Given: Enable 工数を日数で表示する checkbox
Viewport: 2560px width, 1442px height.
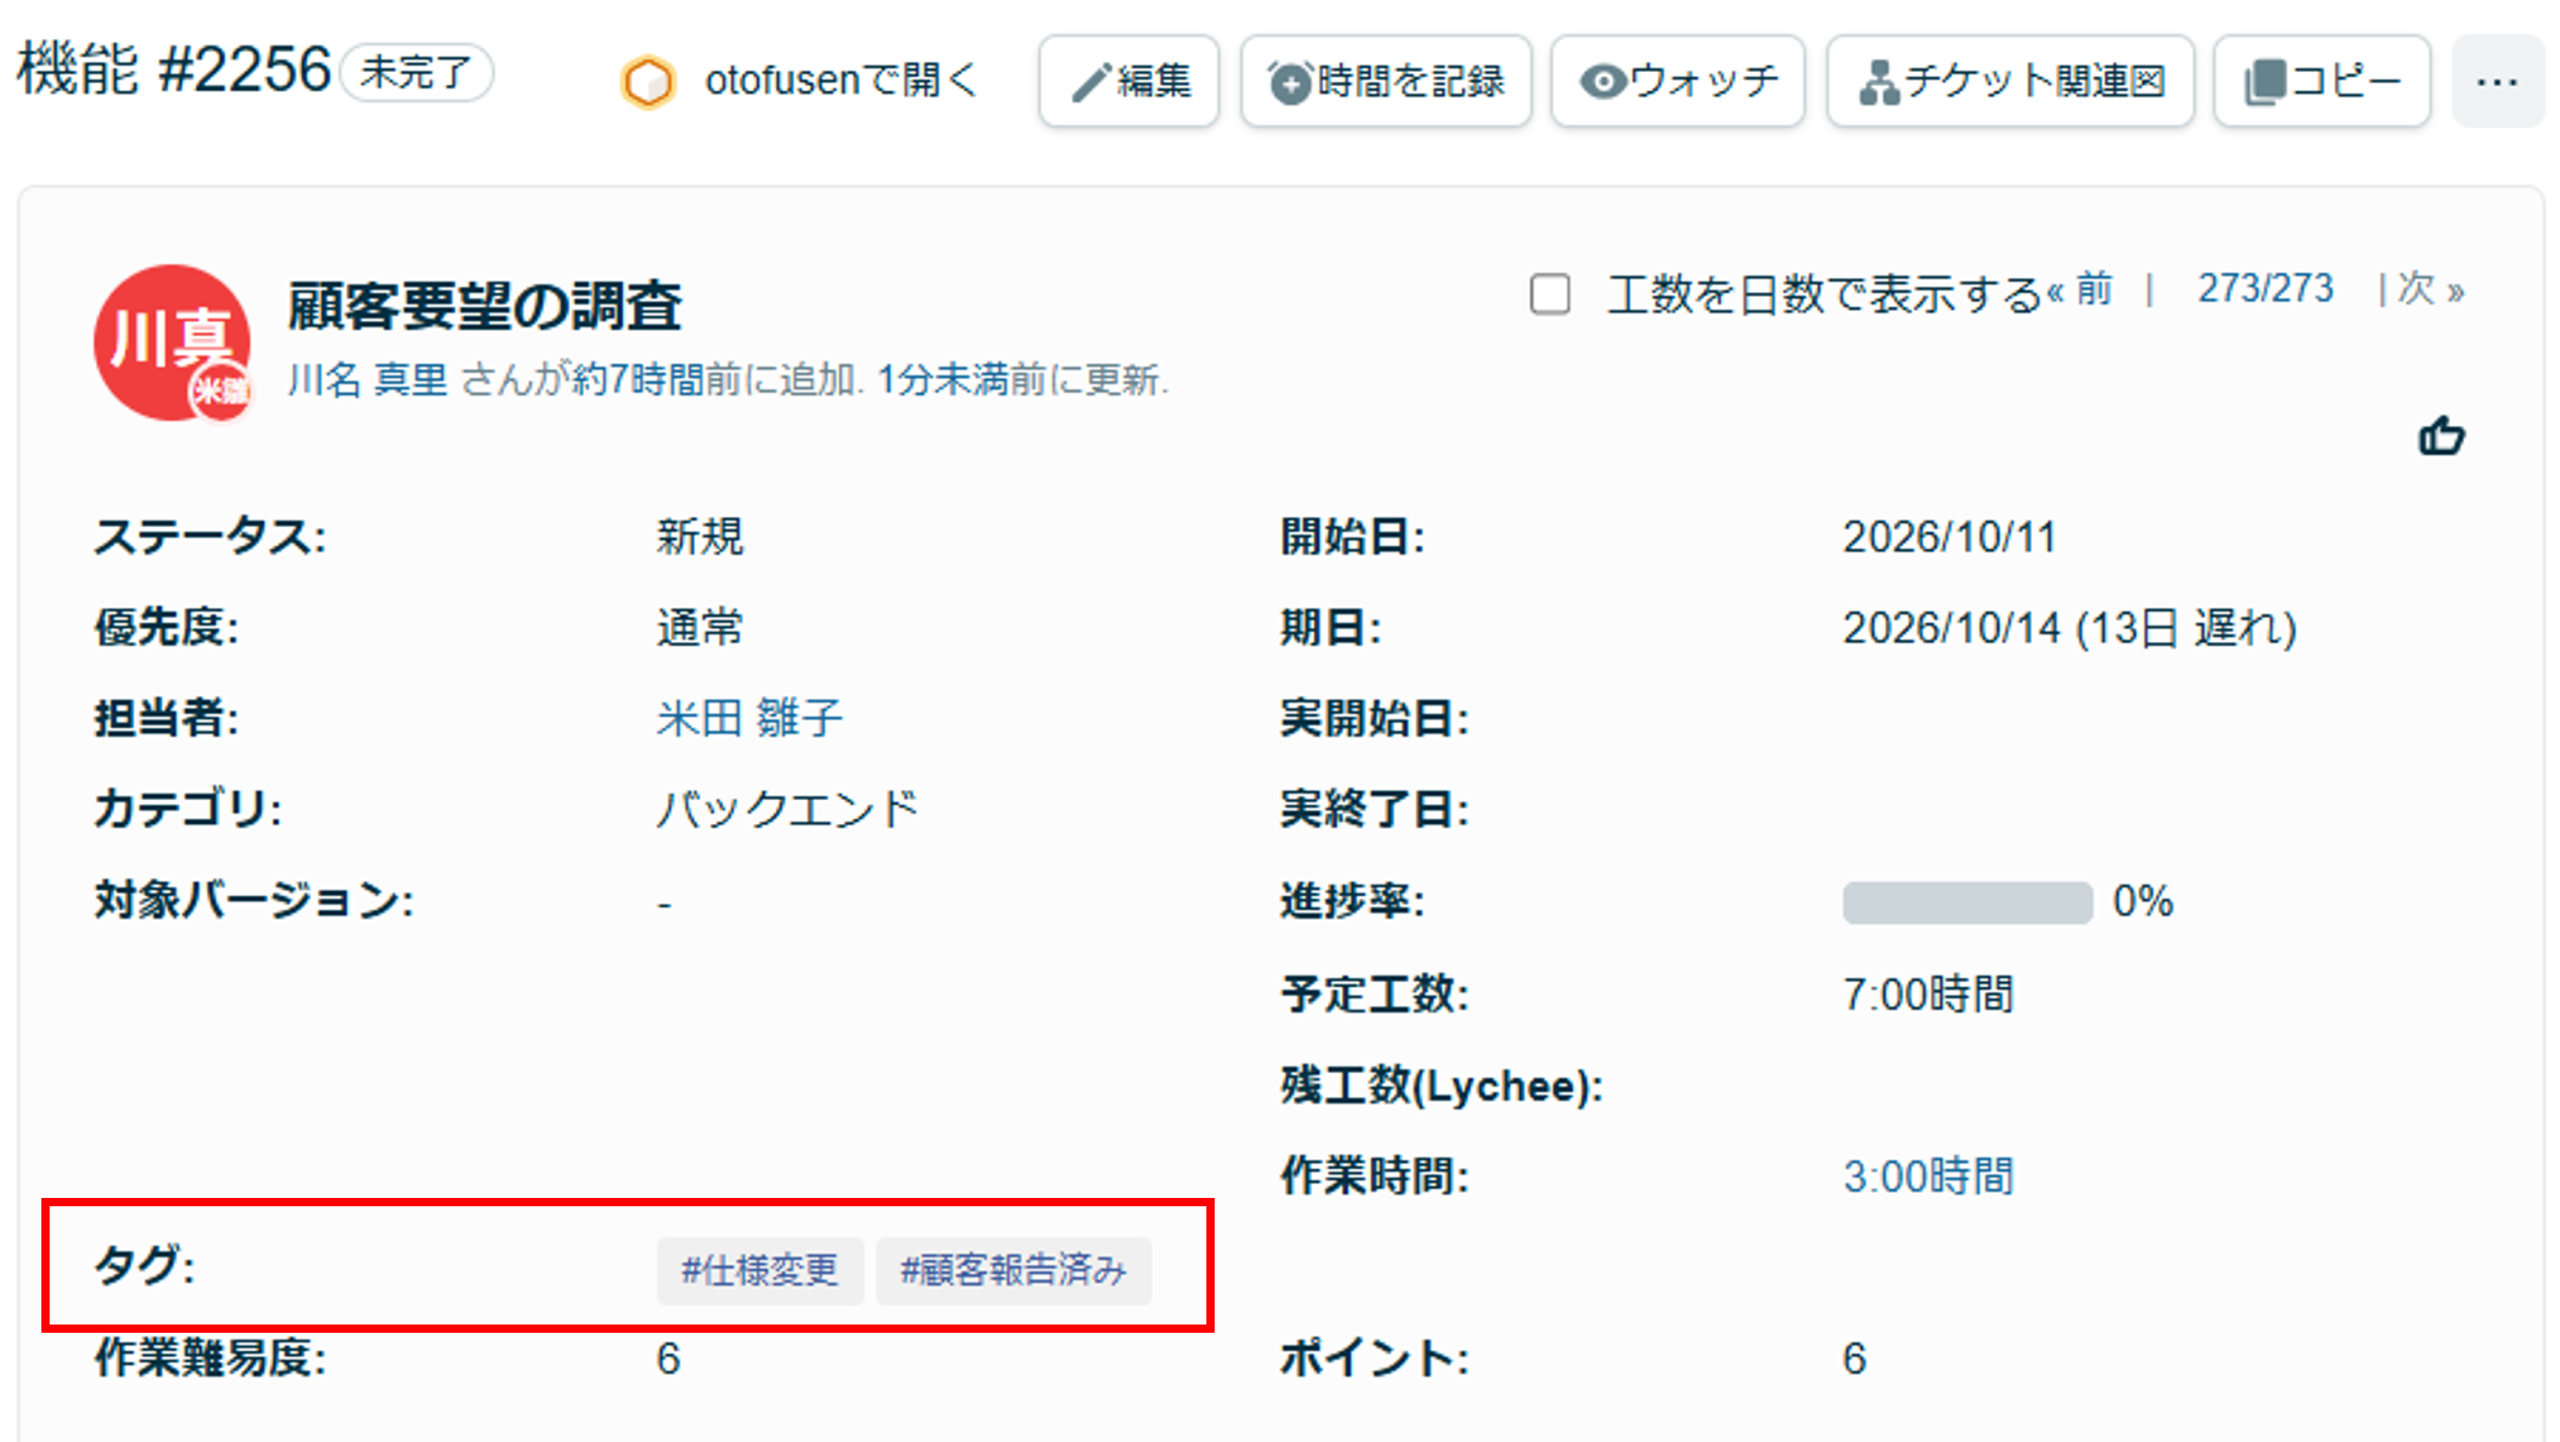Looking at the screenshot, I should click(x=1550, y=294).
